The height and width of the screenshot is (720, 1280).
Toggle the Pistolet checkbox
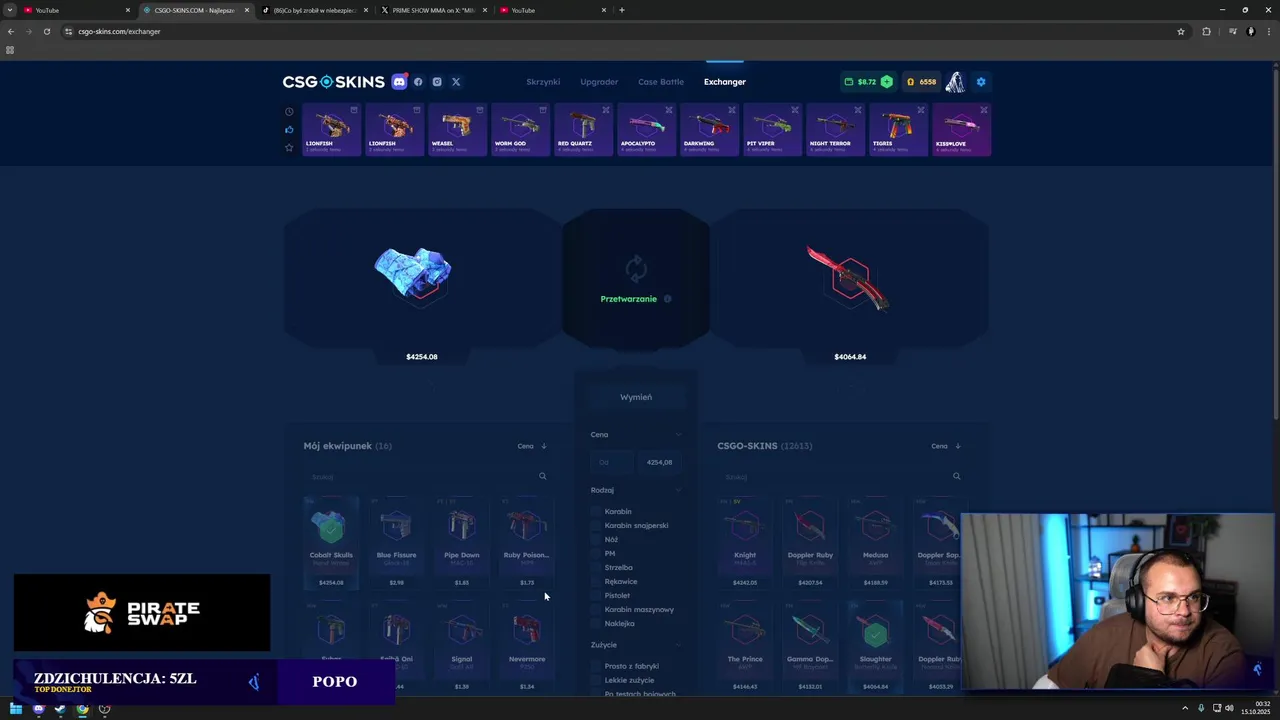(x=597, y=596)
